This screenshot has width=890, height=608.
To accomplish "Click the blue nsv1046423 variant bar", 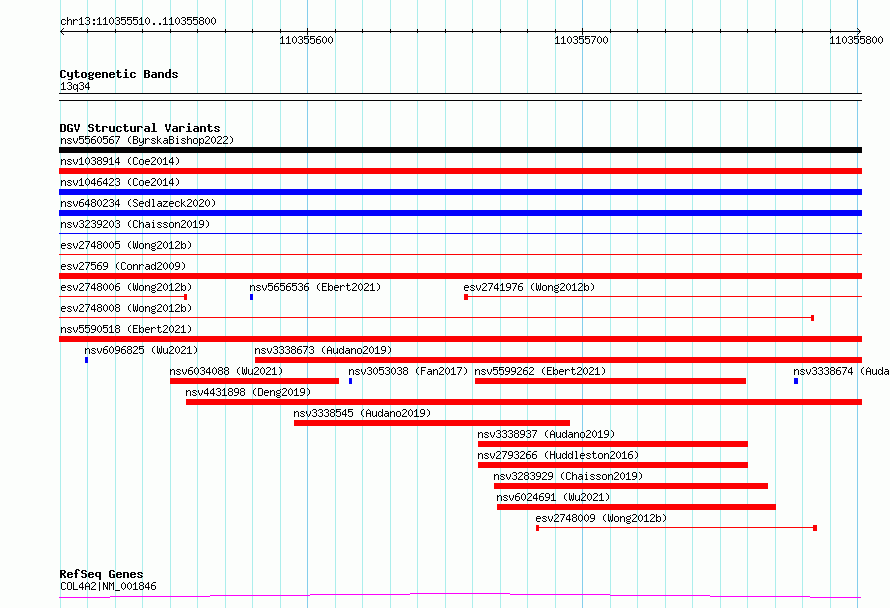I will coord(460,192).
